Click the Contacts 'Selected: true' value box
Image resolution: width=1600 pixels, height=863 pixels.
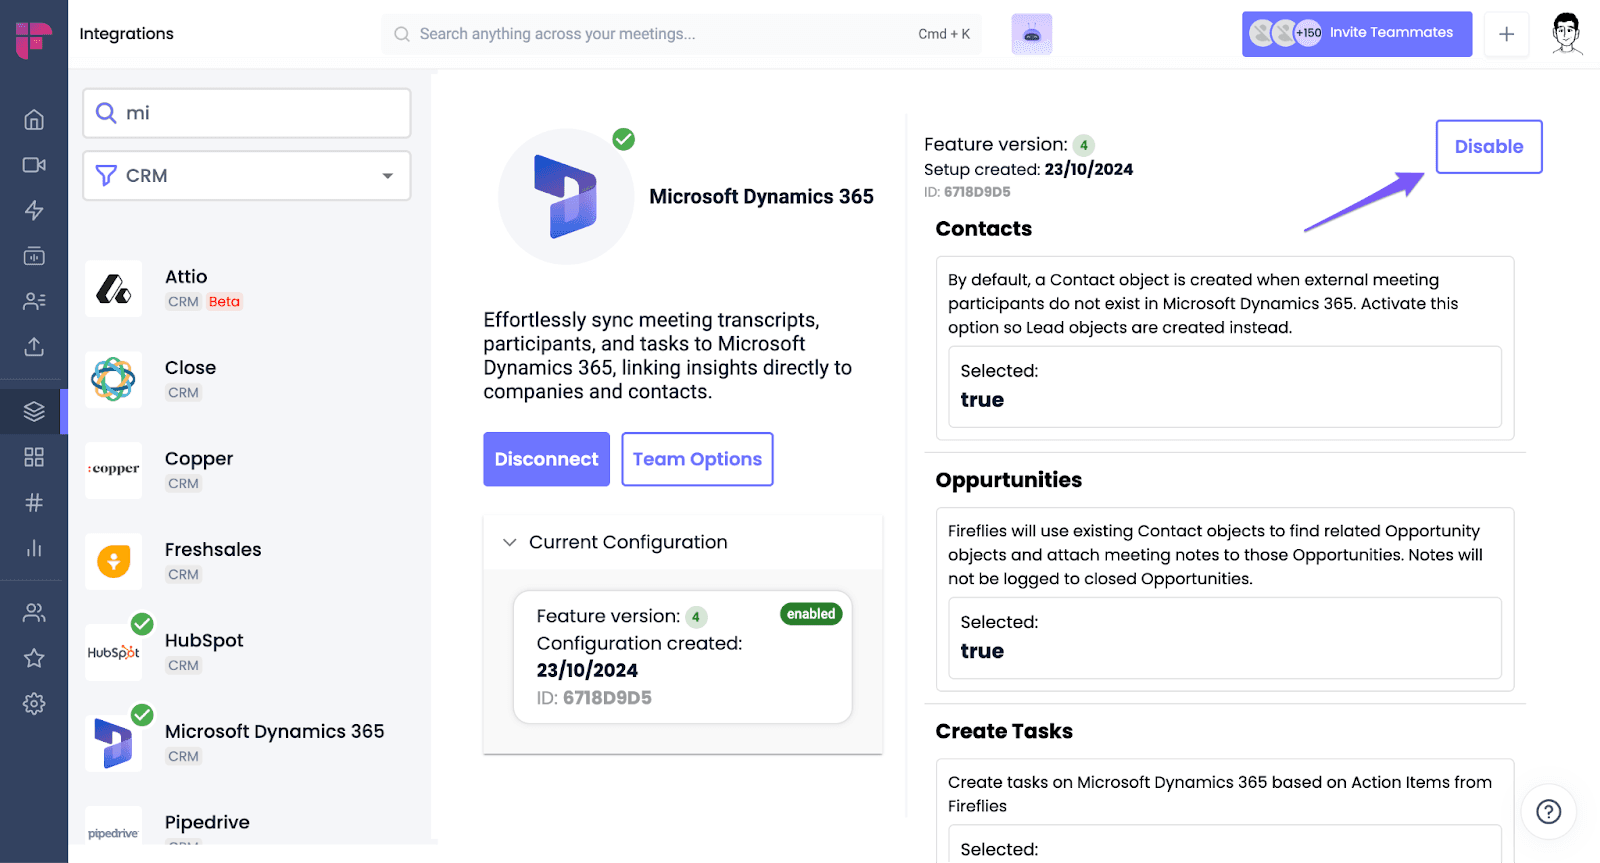(1224, 387)
